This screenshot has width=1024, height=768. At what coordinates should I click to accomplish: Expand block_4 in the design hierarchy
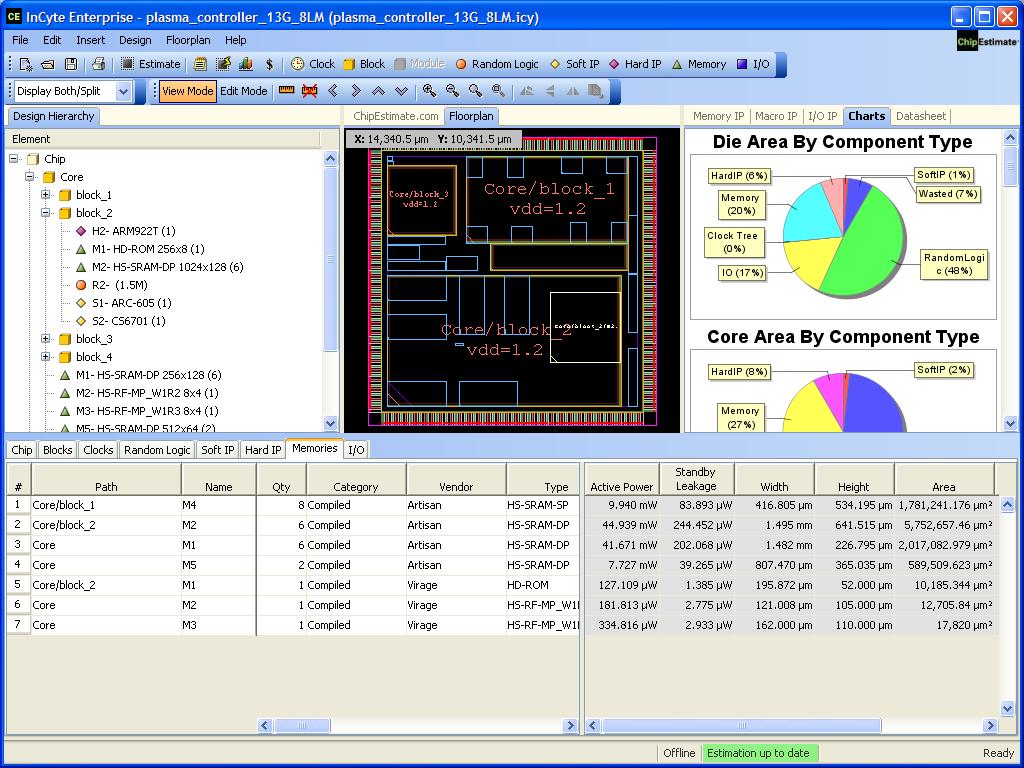pos(46,357)
